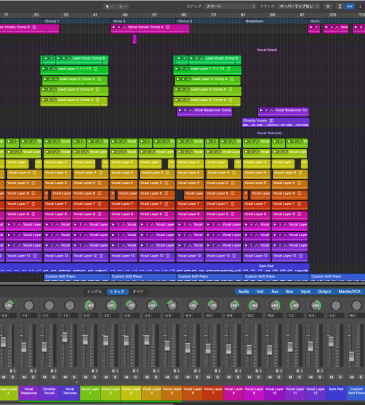Click the Custom Soft Piano volume fader
This screenshot has height=405, width=365.
[x=352, y=356]
